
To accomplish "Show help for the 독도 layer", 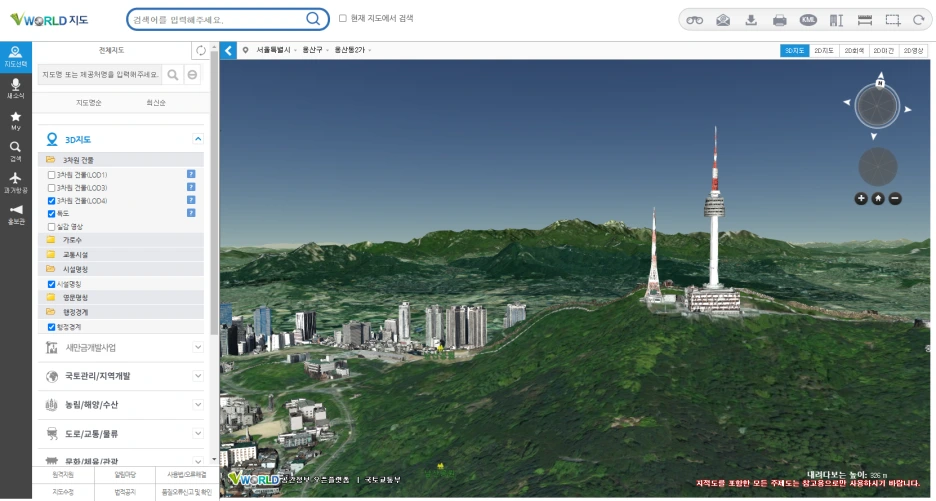I will pos(191,213).
